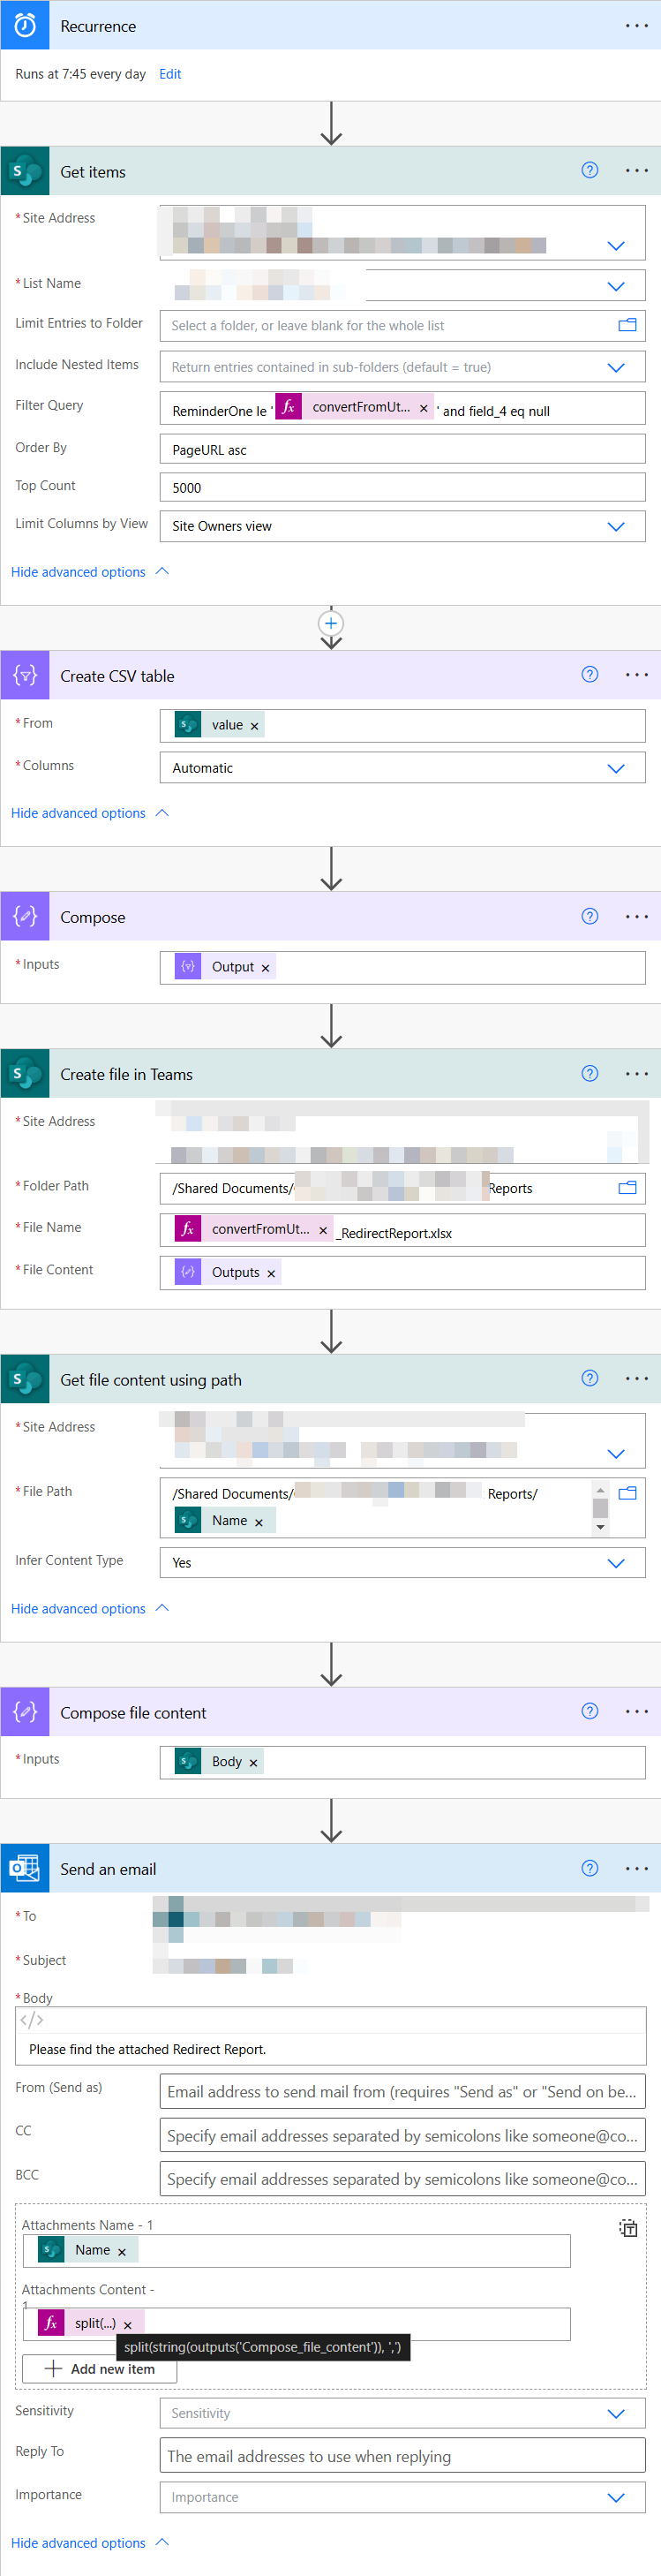
Task: Click the From (Send as) field
Action: pyautogui.click(x=402, y=2091)
